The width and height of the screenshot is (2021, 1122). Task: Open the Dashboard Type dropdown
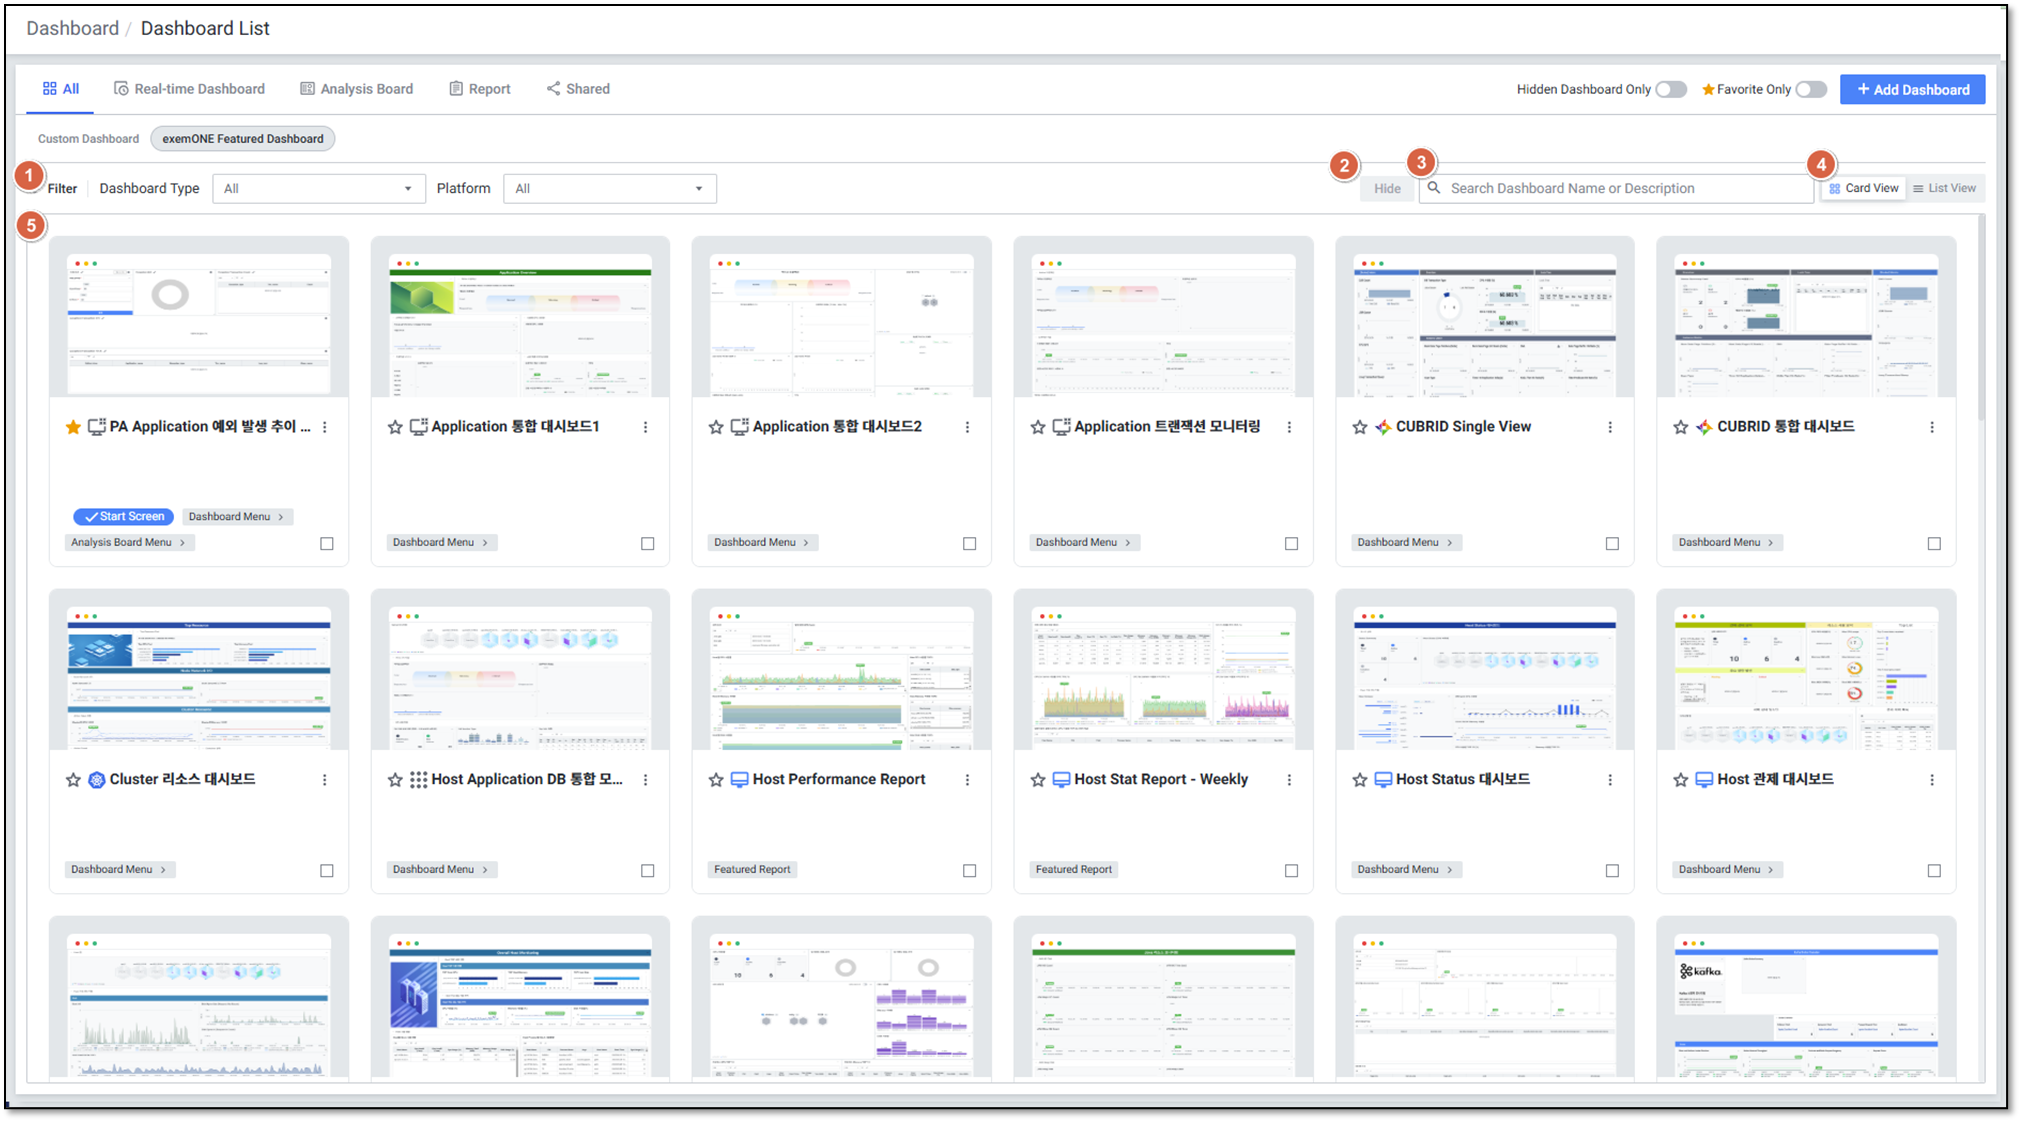click(x=318, y=188)
